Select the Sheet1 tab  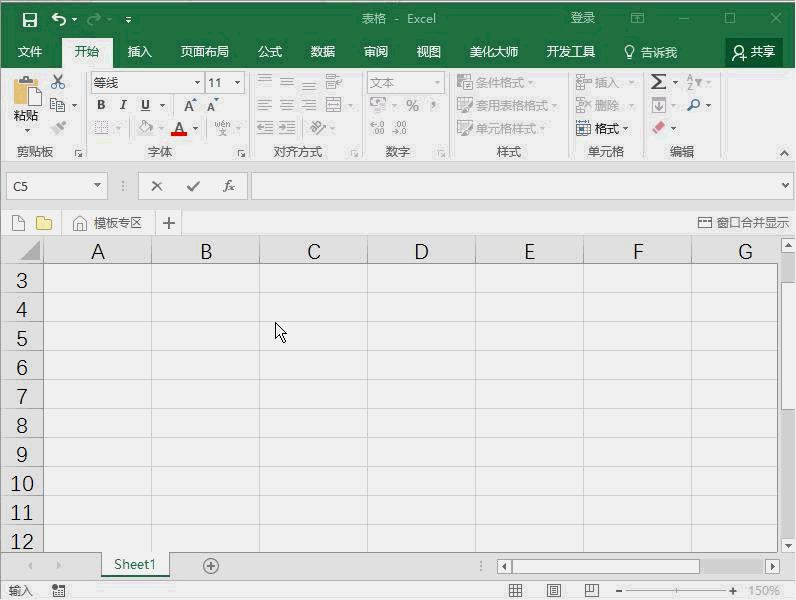tap(135, 564)
